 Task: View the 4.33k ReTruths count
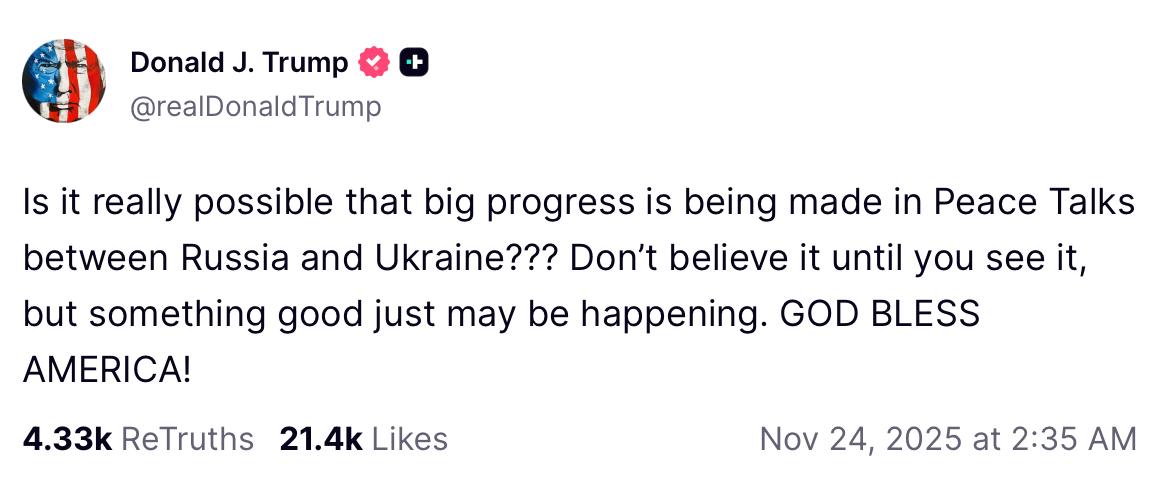66,438
